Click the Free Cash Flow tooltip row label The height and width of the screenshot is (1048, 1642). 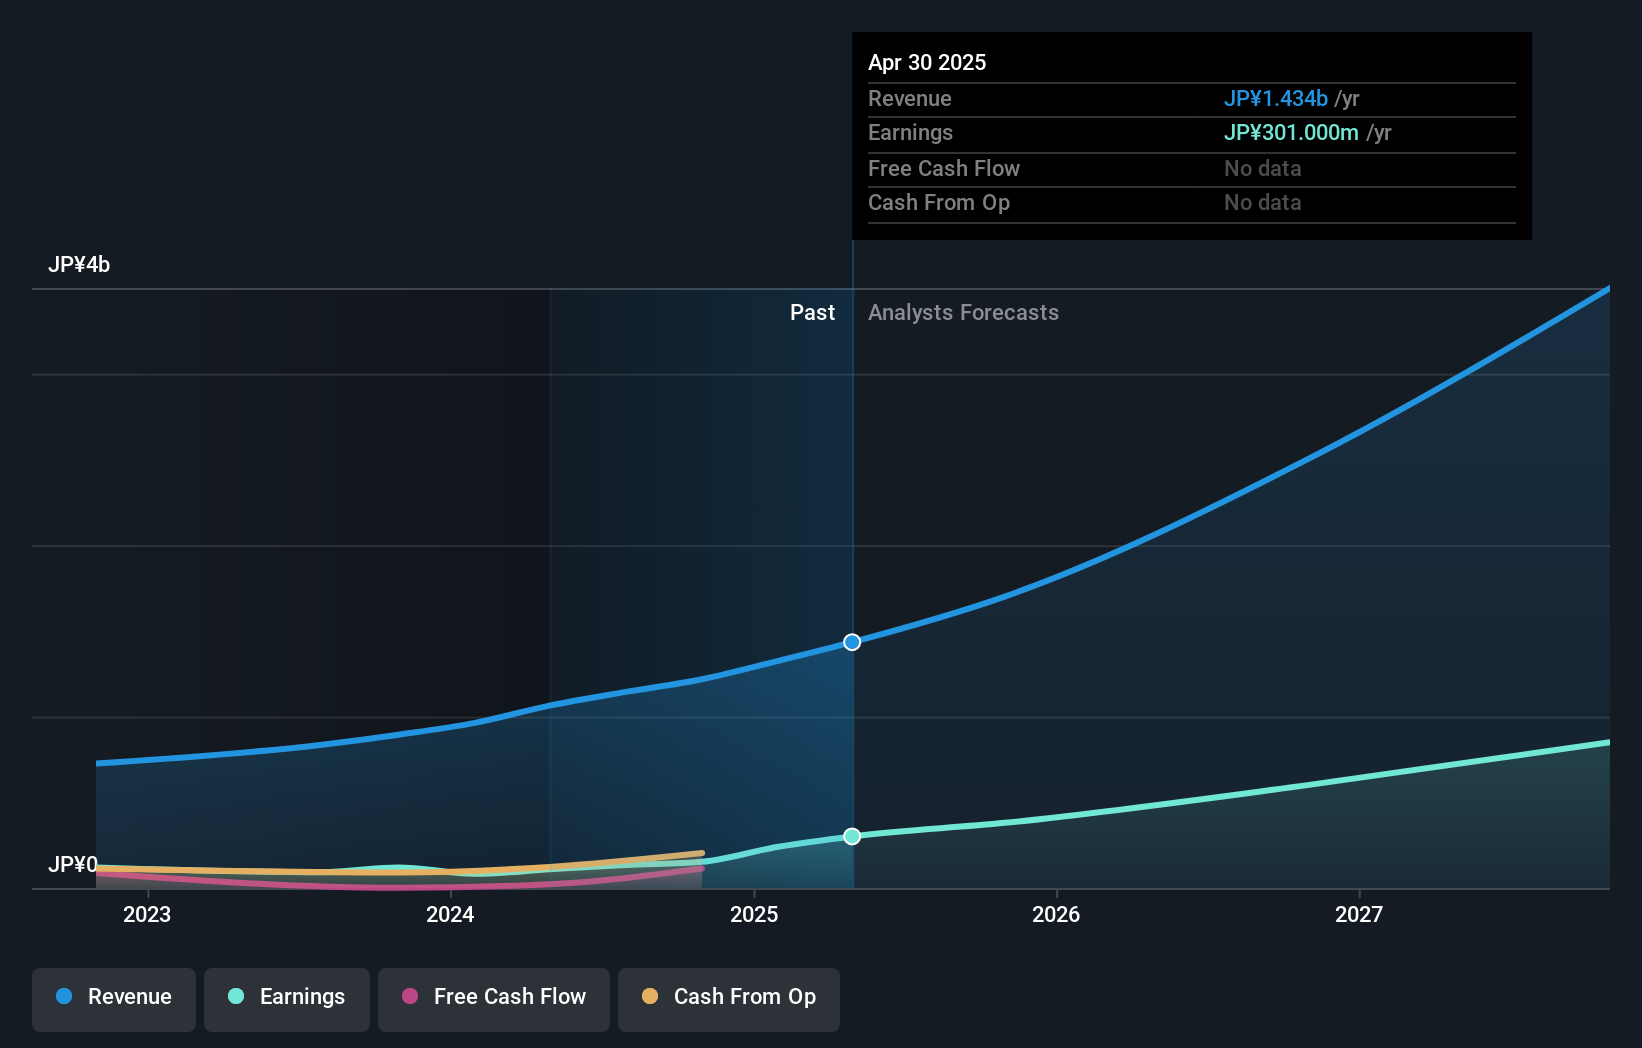click(944, 169)
